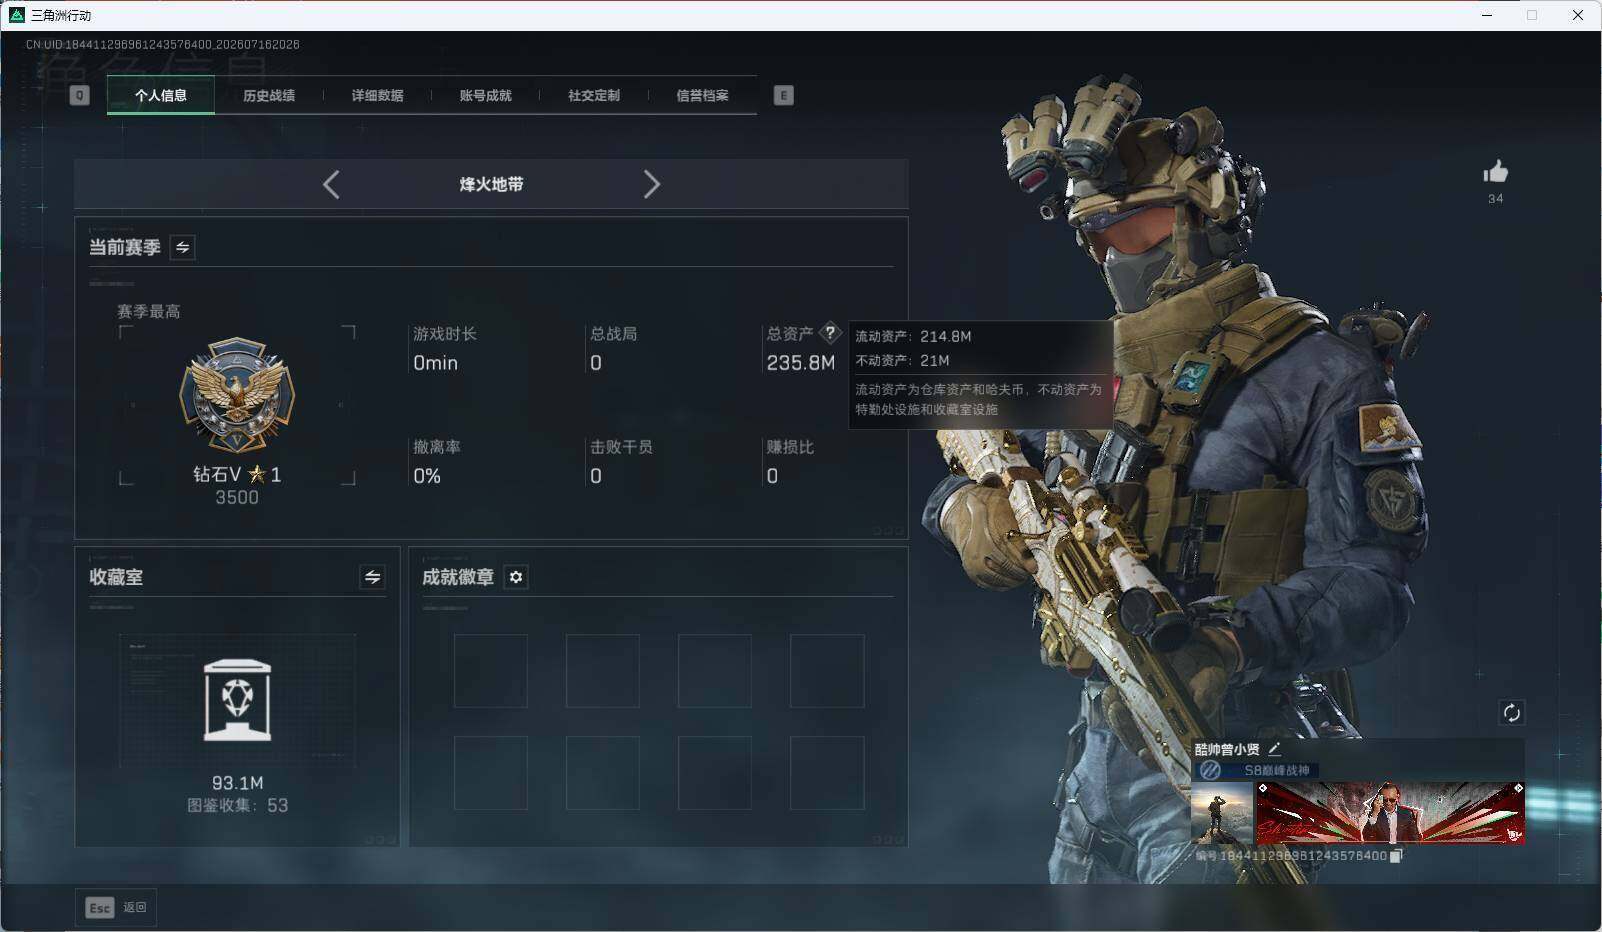Click the 总资产 value 235.8M
1602x932 pixels.
[x=800, y=363]
